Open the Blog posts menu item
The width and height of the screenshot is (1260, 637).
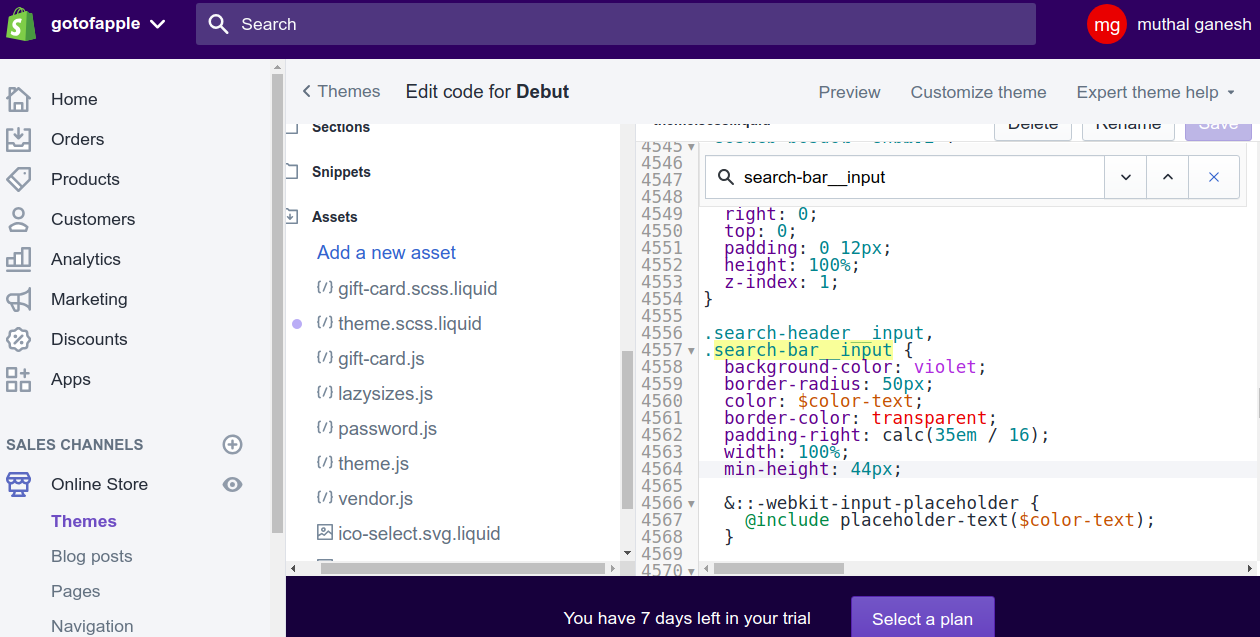click(x=91, y=556)
